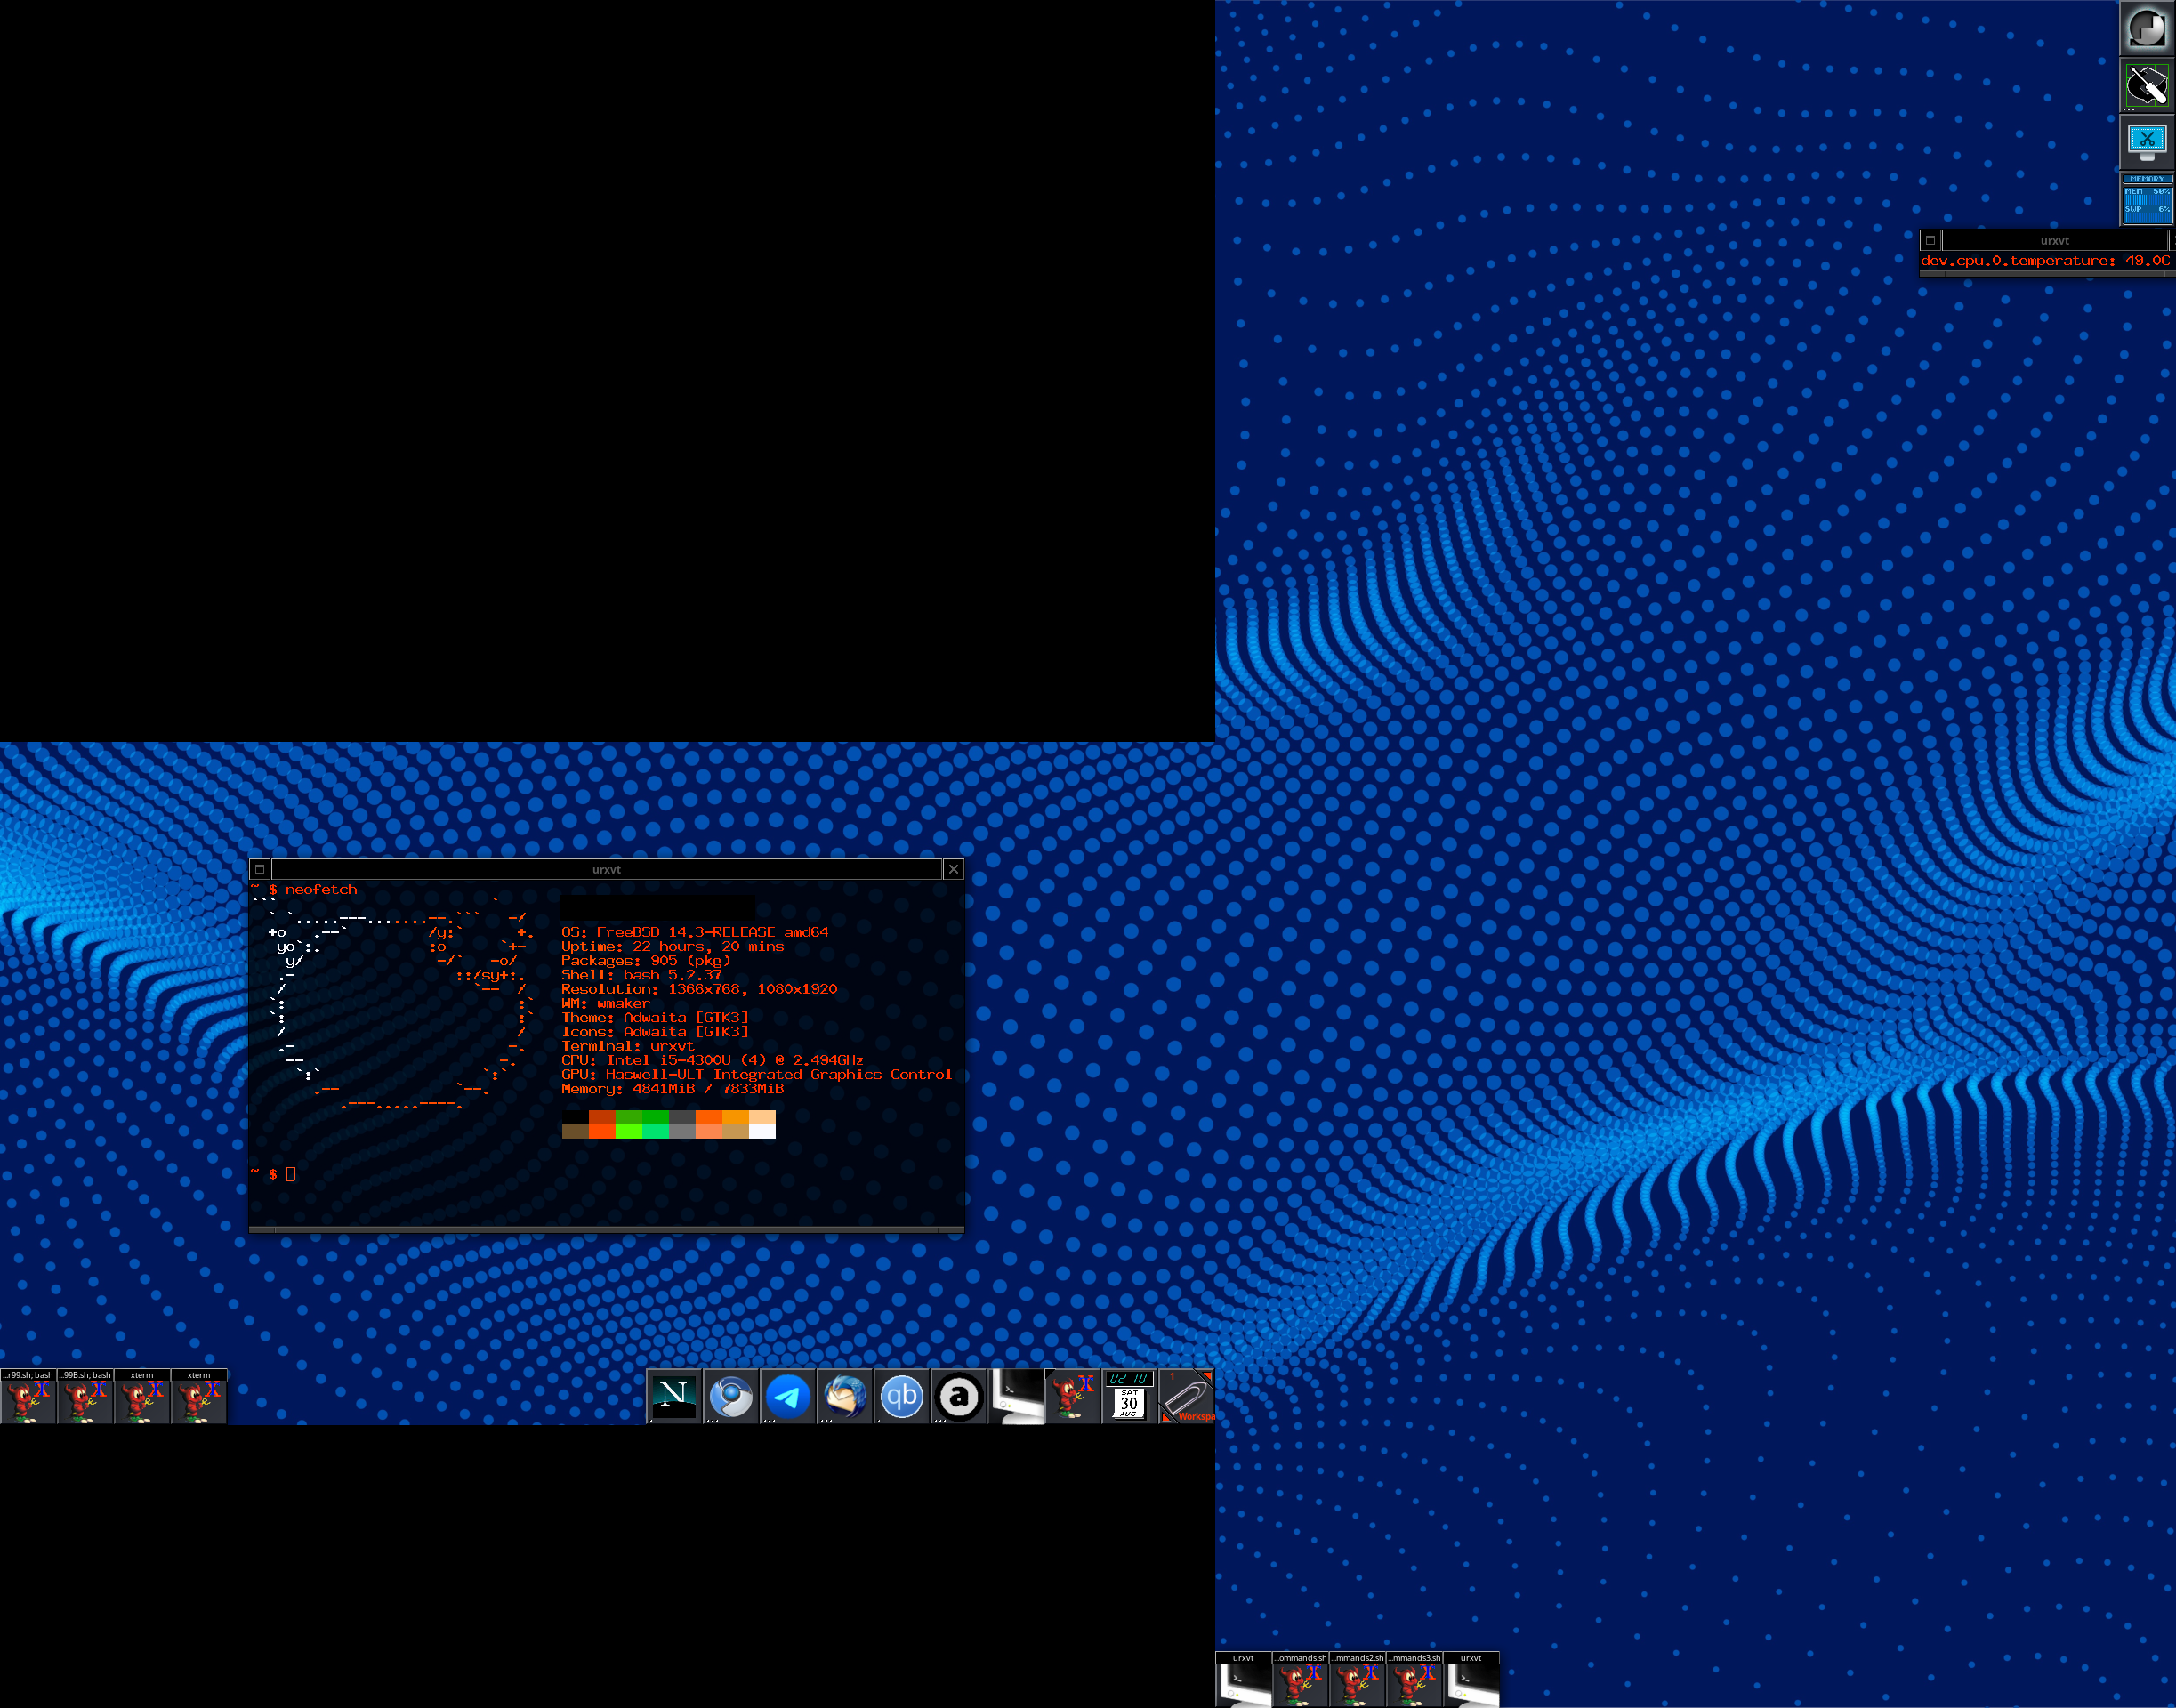Image resolution: width=2176 pixels, height=1708 pixels.
Task: Click the monitor with scissors screenshot icon
Action: [2147, 142]
